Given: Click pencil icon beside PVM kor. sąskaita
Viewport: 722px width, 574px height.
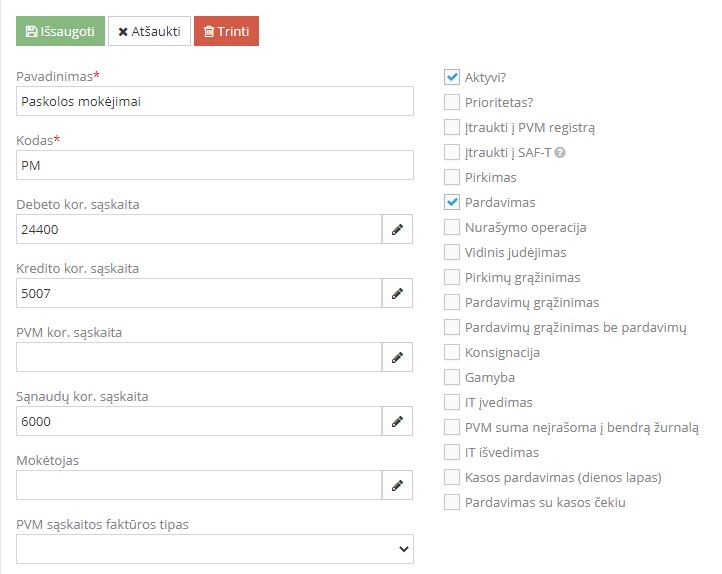Looking at the screenshot, I should 397,357.
